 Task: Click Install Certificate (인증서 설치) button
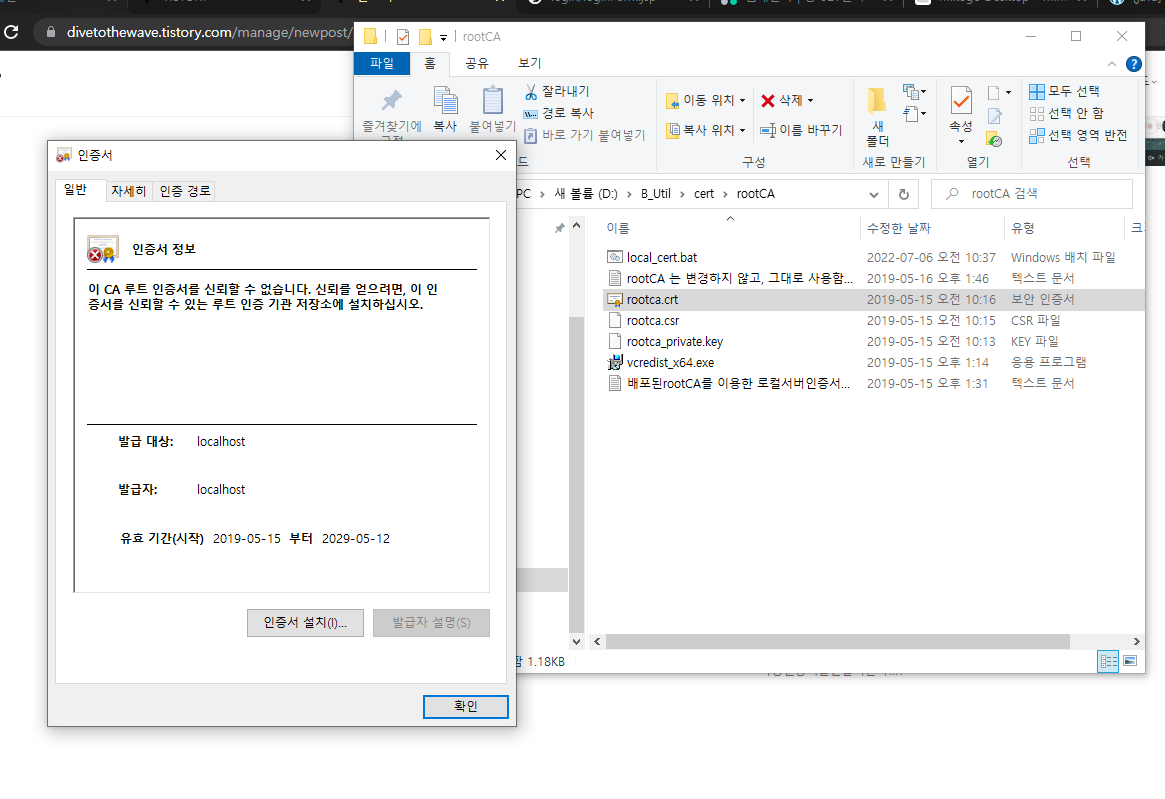[x=305, y=623]
